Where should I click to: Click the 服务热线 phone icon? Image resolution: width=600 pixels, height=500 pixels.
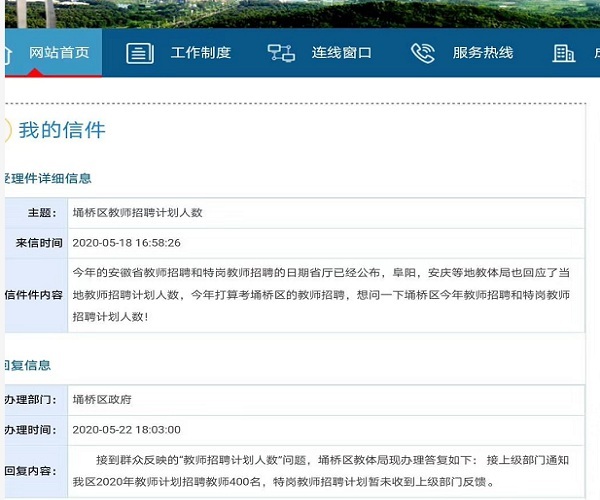423,53
